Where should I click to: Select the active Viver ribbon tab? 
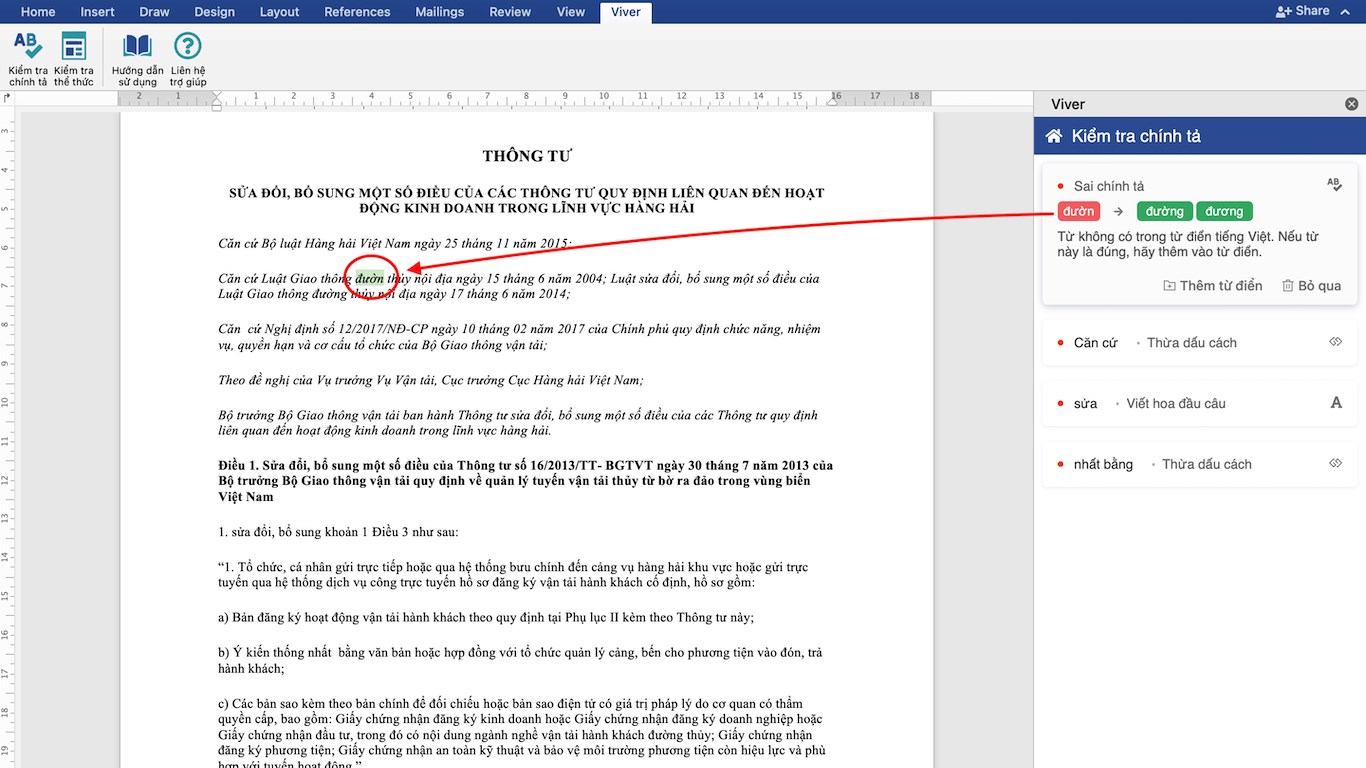pyautogui.click(x=626, y=12)
